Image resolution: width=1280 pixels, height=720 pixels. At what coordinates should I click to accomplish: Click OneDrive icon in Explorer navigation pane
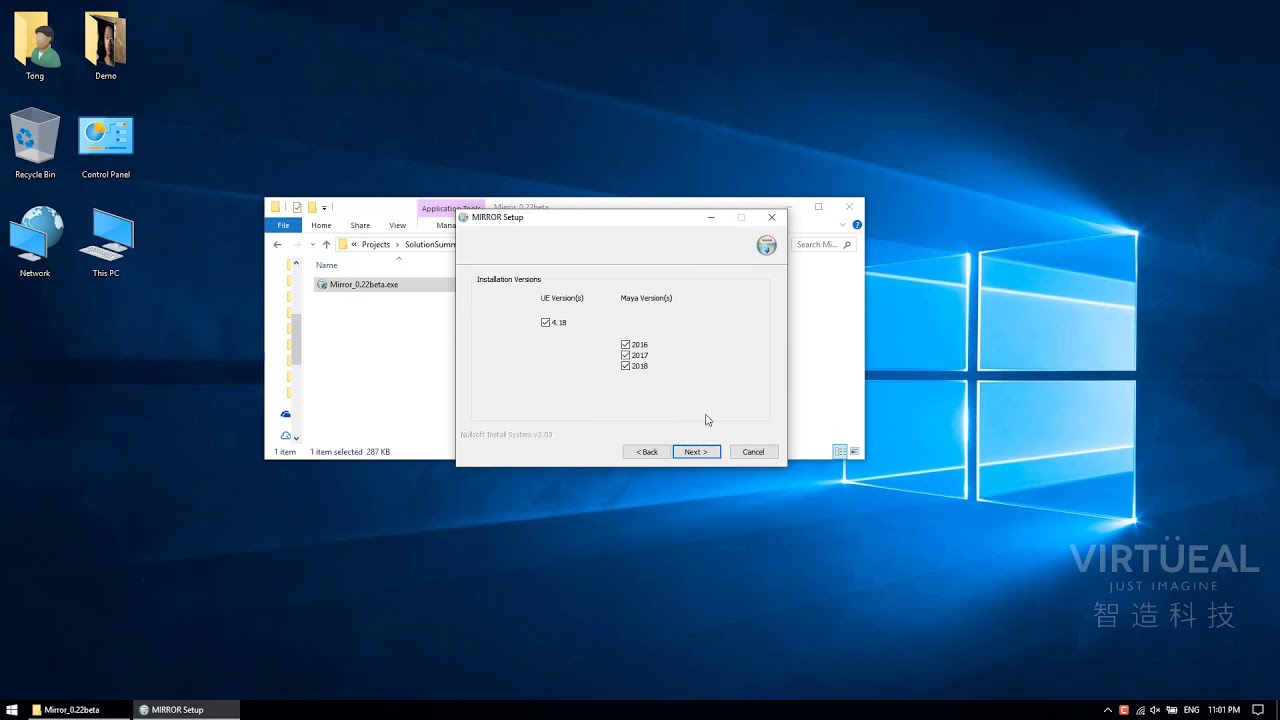click(x=286, y=414)
